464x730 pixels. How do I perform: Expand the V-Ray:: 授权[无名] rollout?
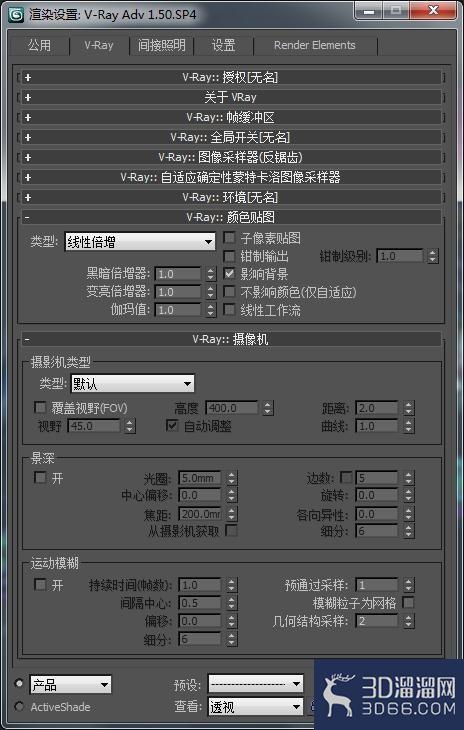230,77
